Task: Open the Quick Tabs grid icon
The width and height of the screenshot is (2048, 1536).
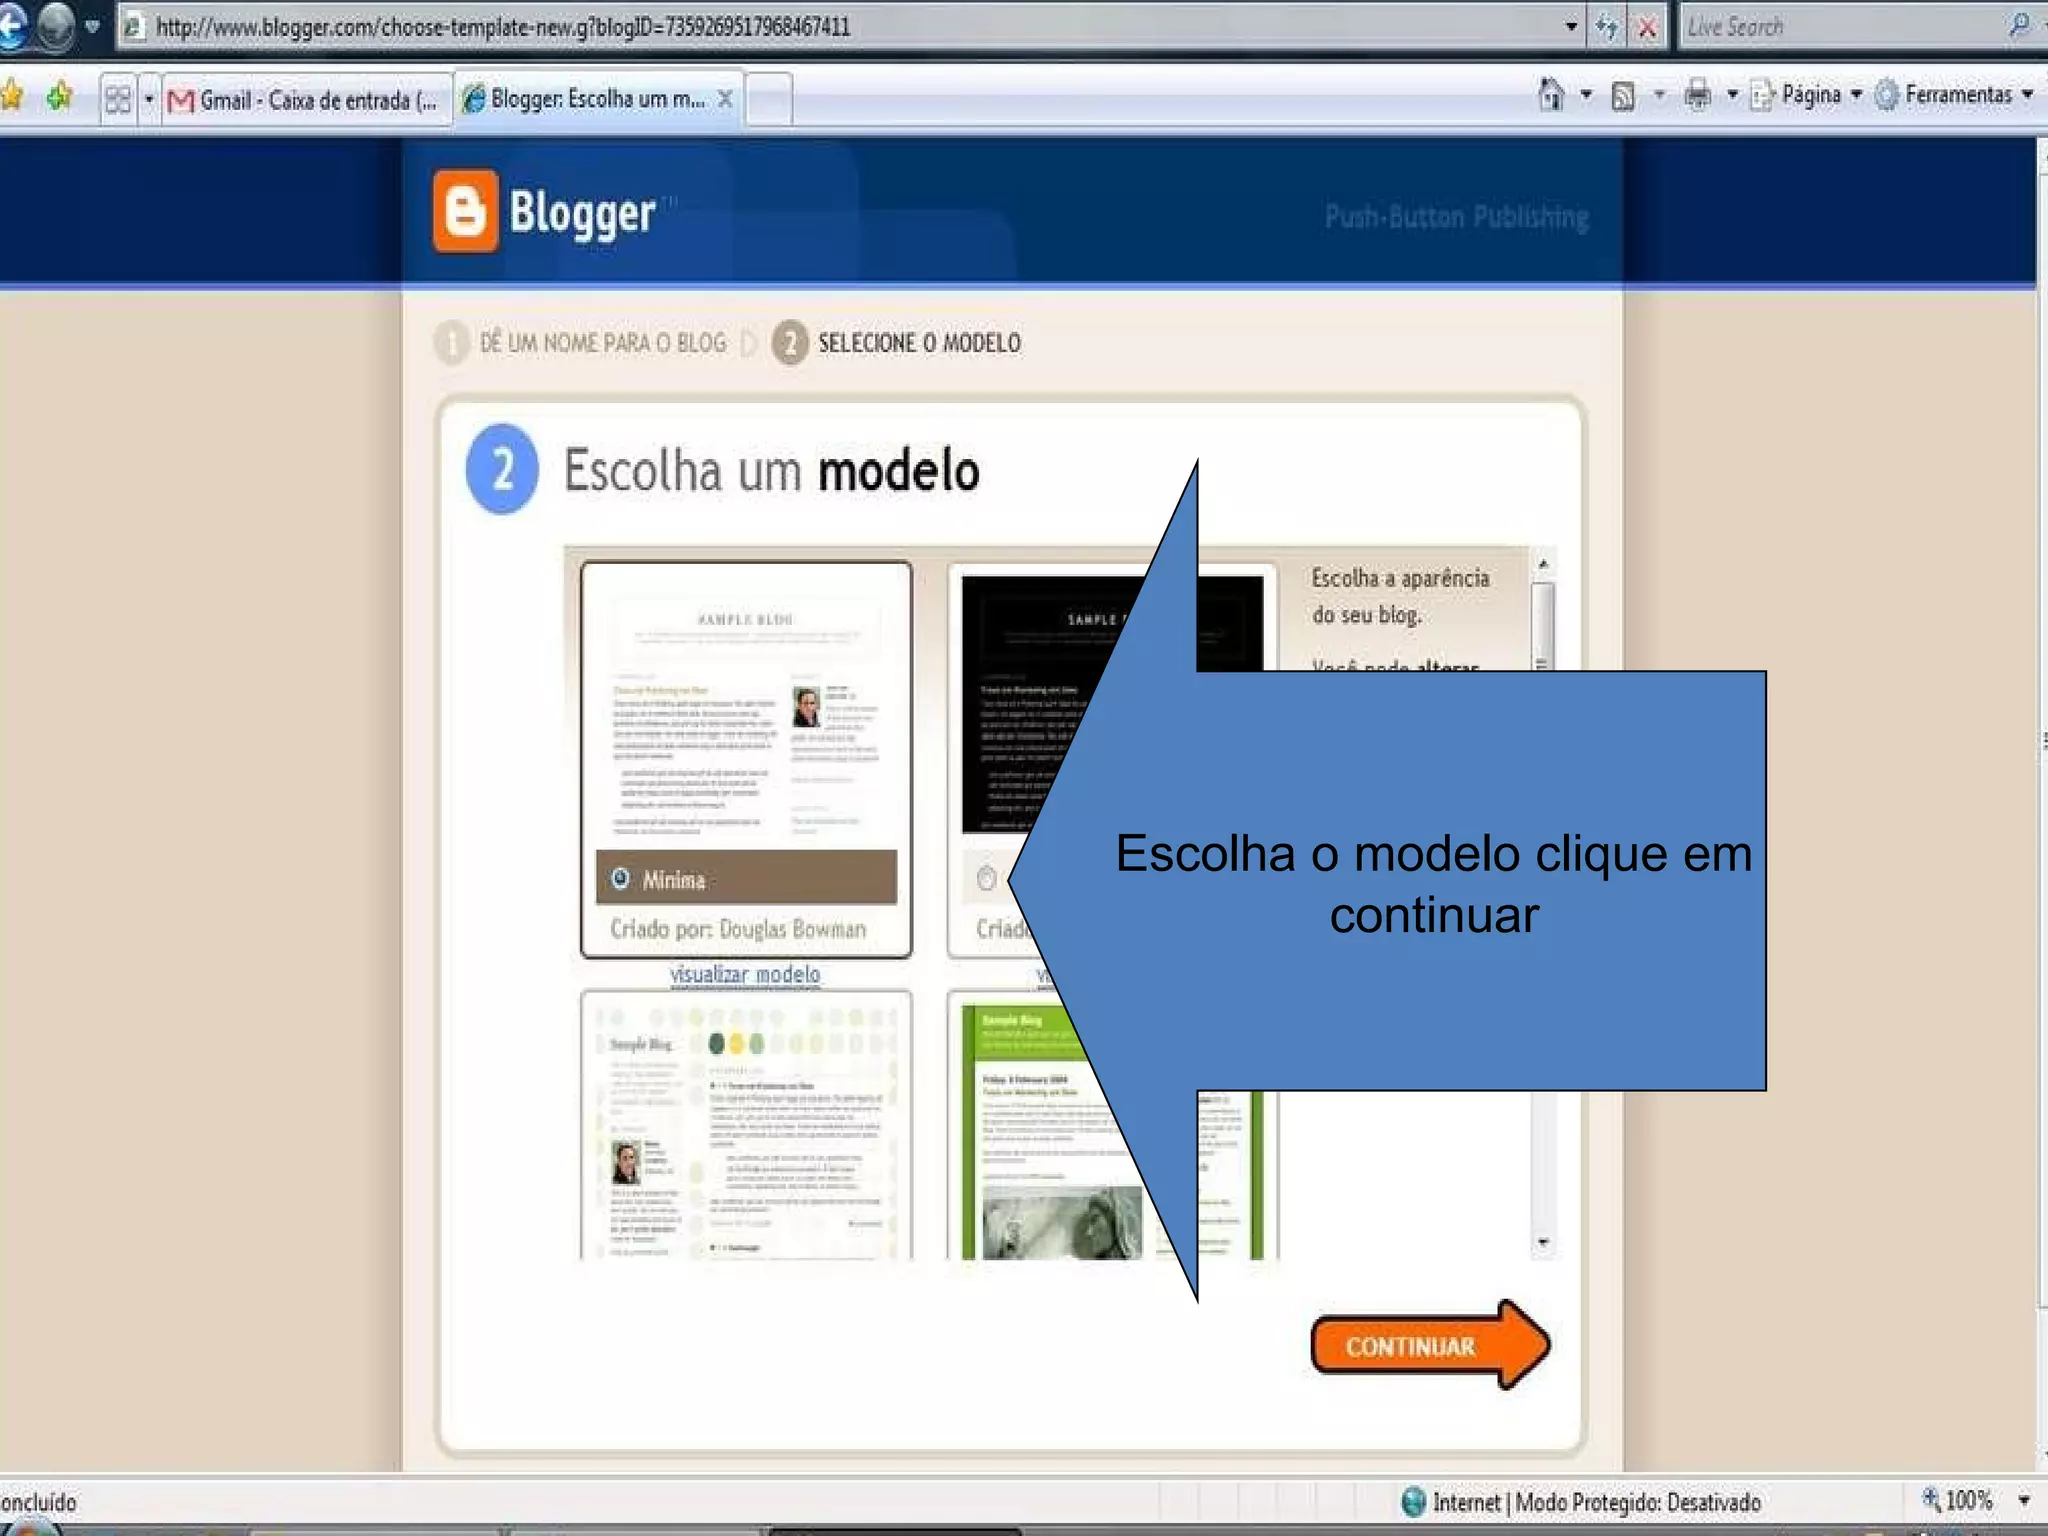Action: click(118, 99)
